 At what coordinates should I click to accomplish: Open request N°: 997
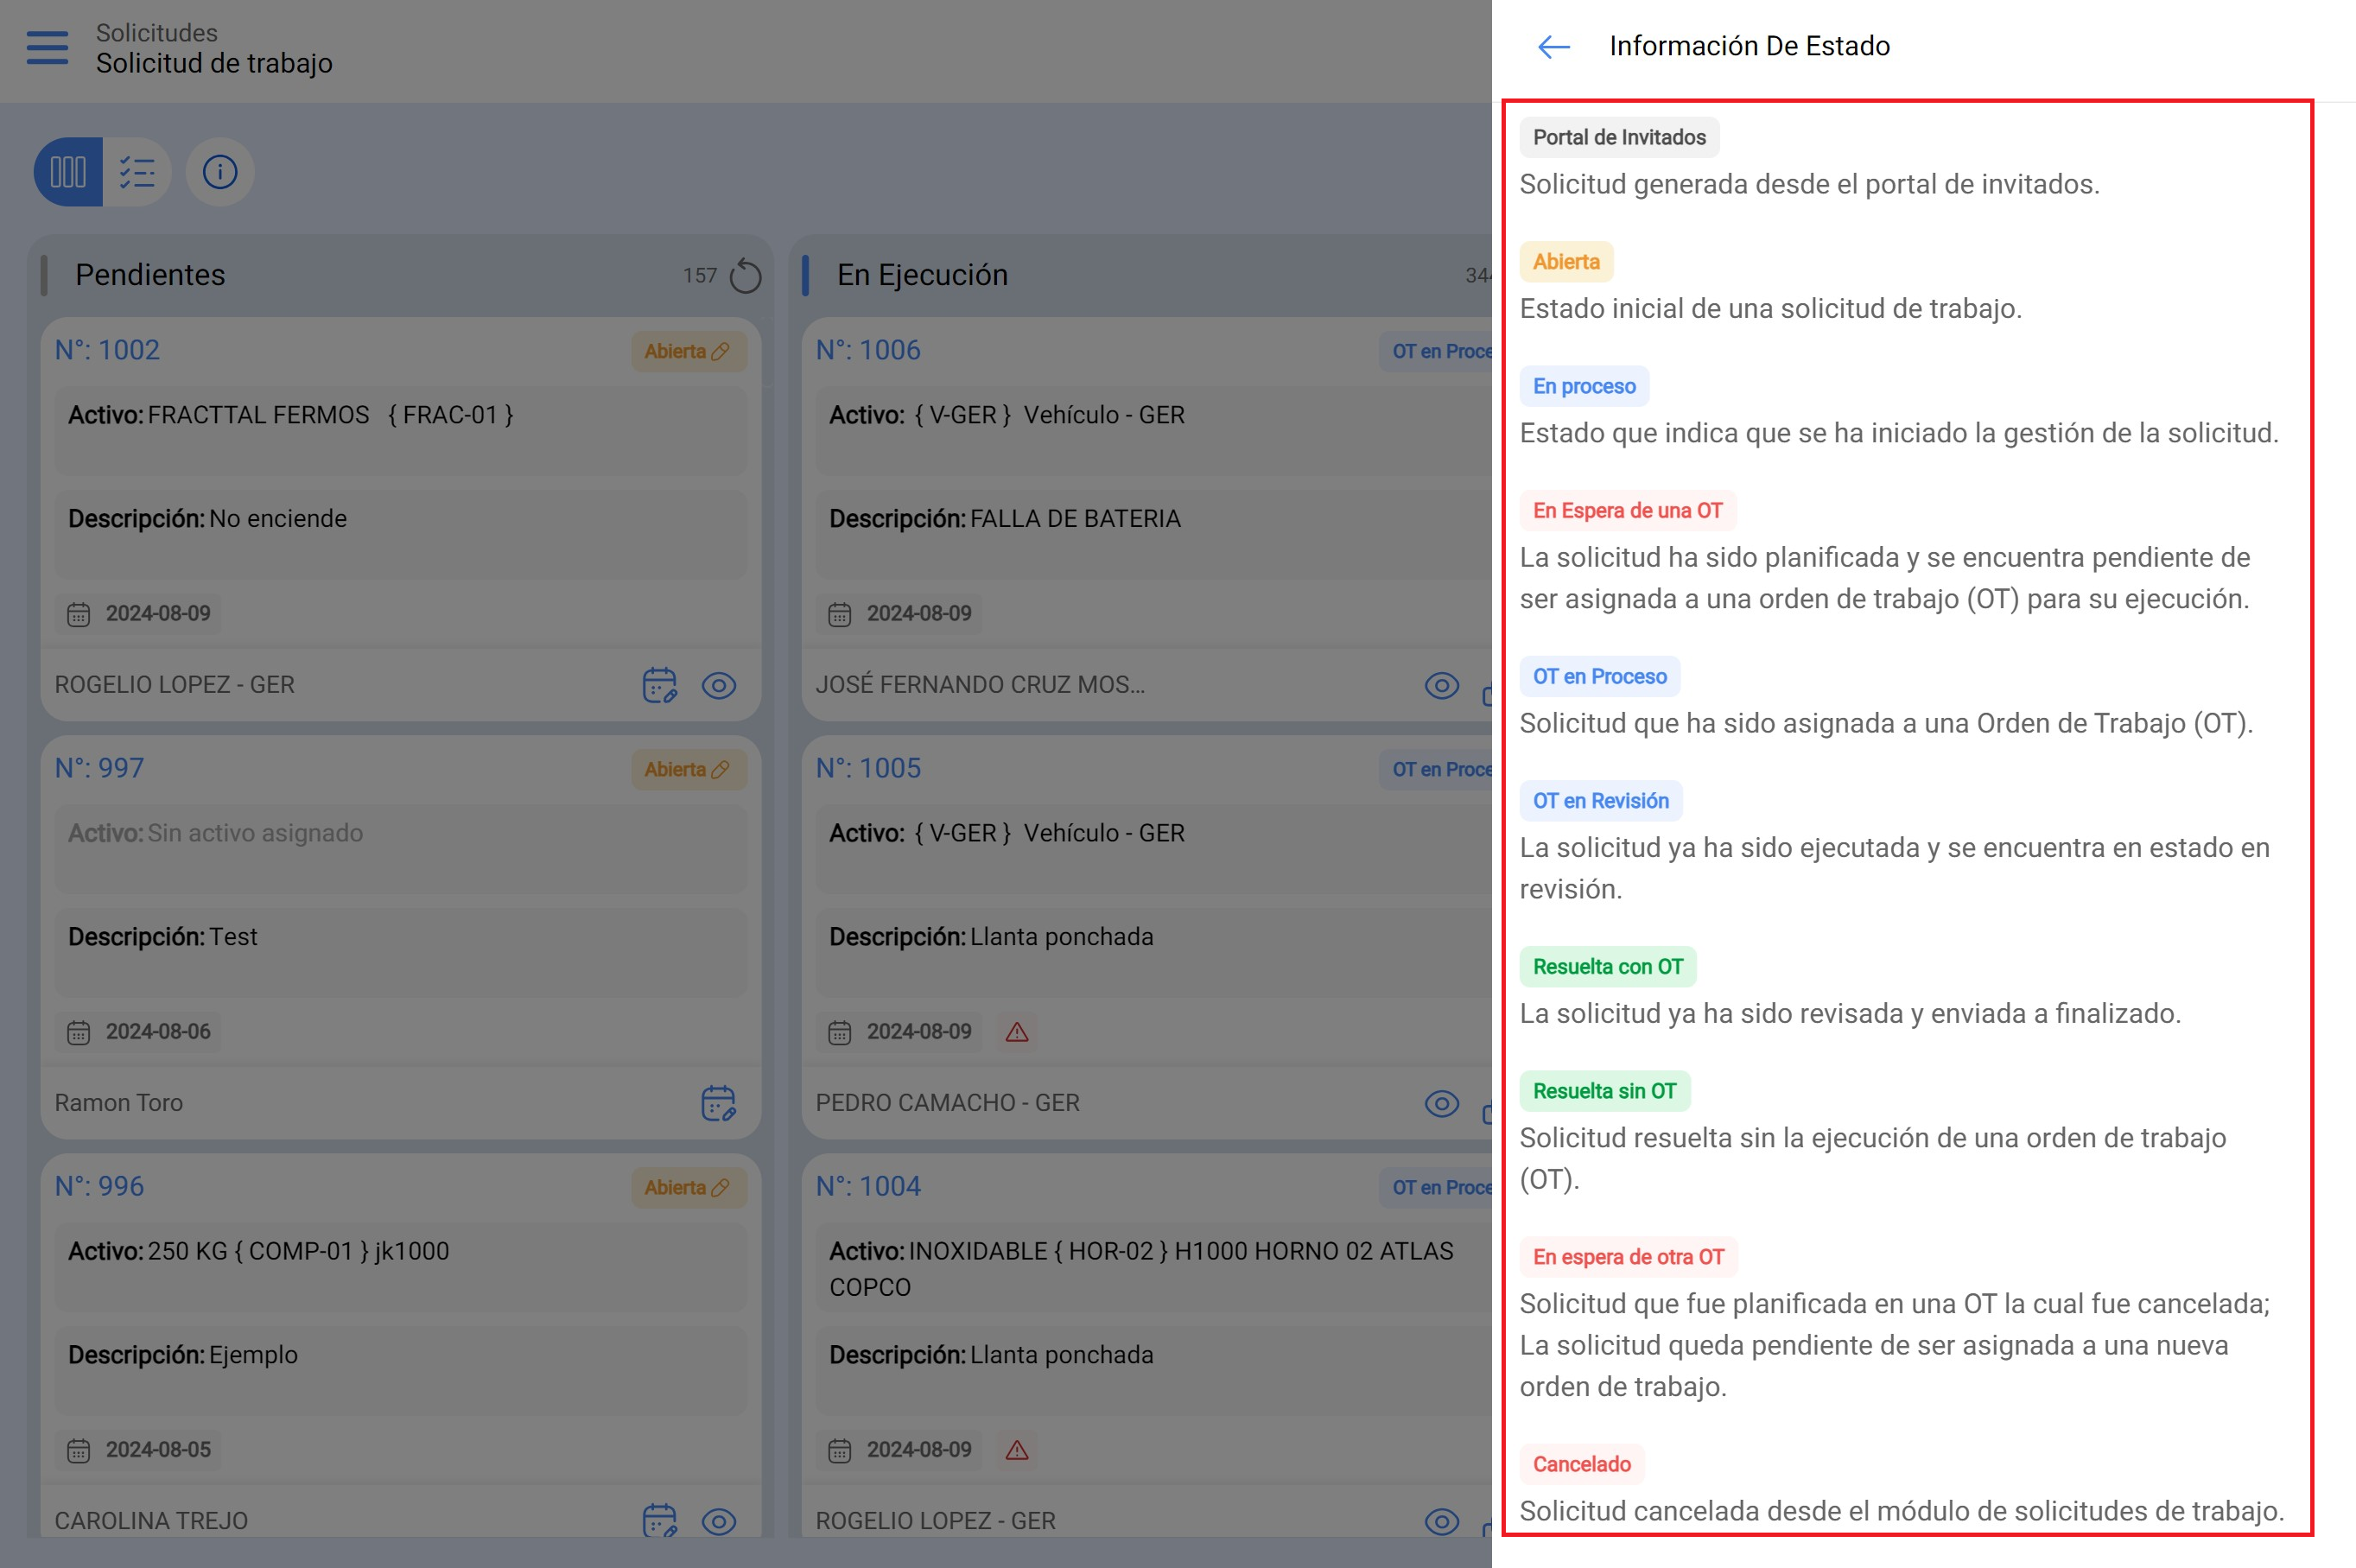pyautogui.click(x=99, y=768)
